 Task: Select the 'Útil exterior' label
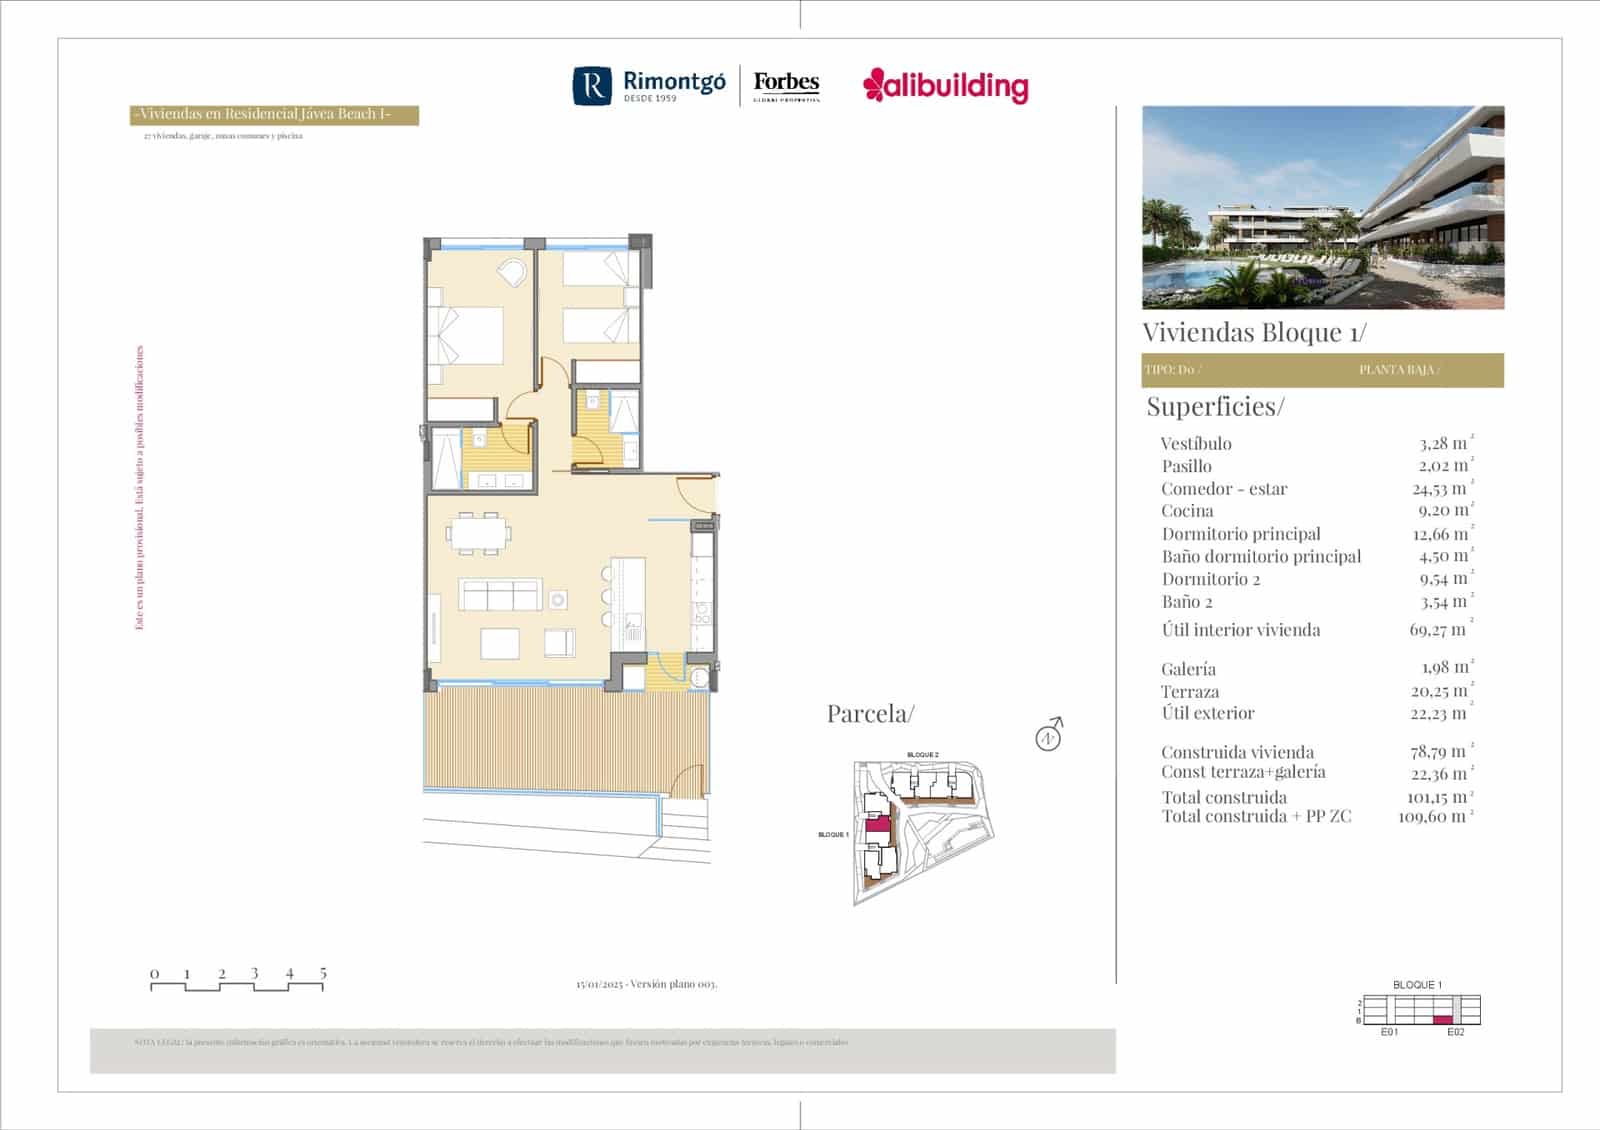click(1208, 714)
